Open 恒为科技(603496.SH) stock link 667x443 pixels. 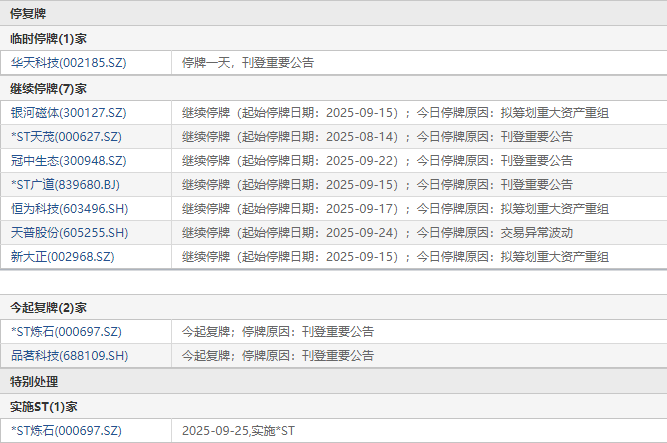pos(69,209)
